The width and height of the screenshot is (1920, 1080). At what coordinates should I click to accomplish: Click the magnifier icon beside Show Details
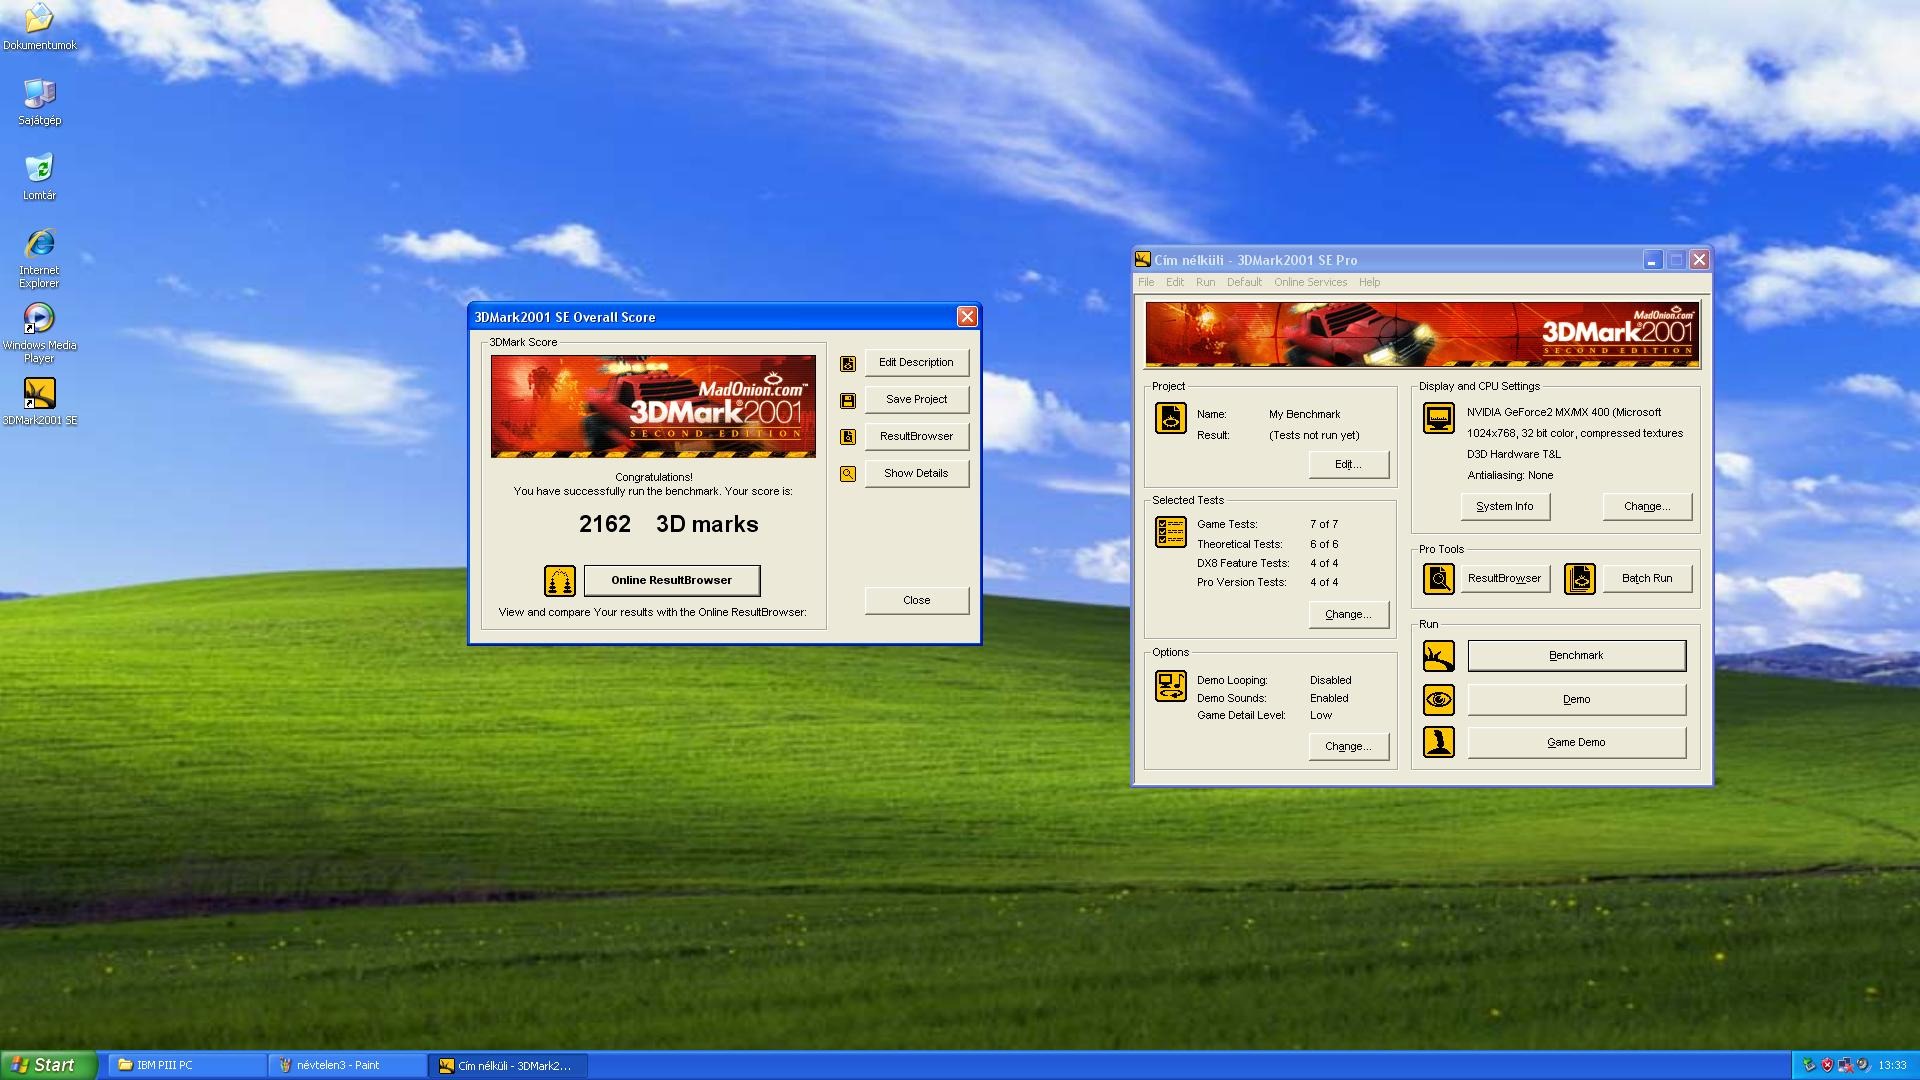pos(847,474)
